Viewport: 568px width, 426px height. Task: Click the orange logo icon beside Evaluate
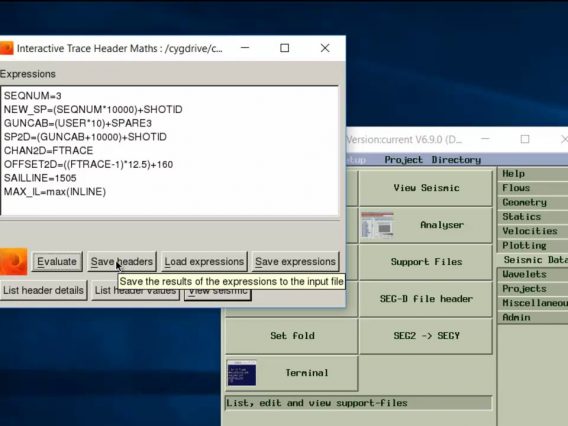13,262
